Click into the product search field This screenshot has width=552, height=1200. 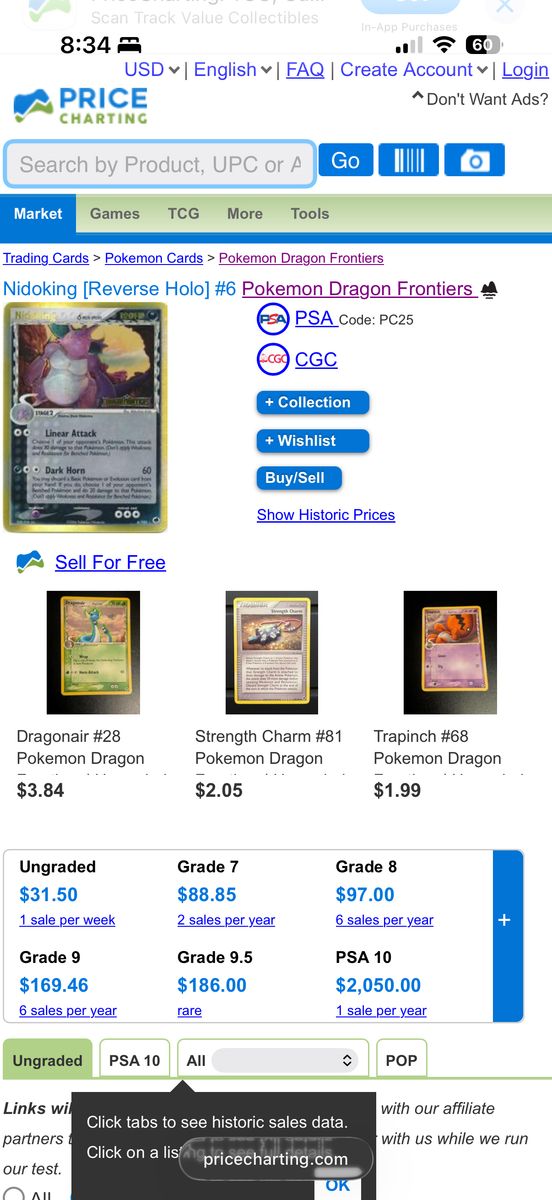click(x=160, y=164)
